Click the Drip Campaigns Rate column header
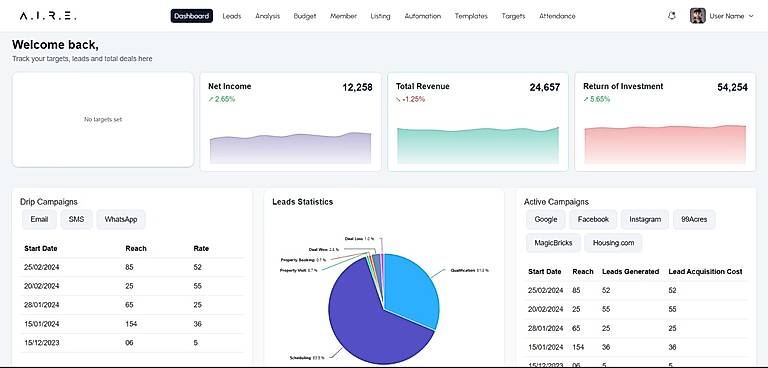The width and height of the screenshot is (768, 368). (x=201, y=248)
